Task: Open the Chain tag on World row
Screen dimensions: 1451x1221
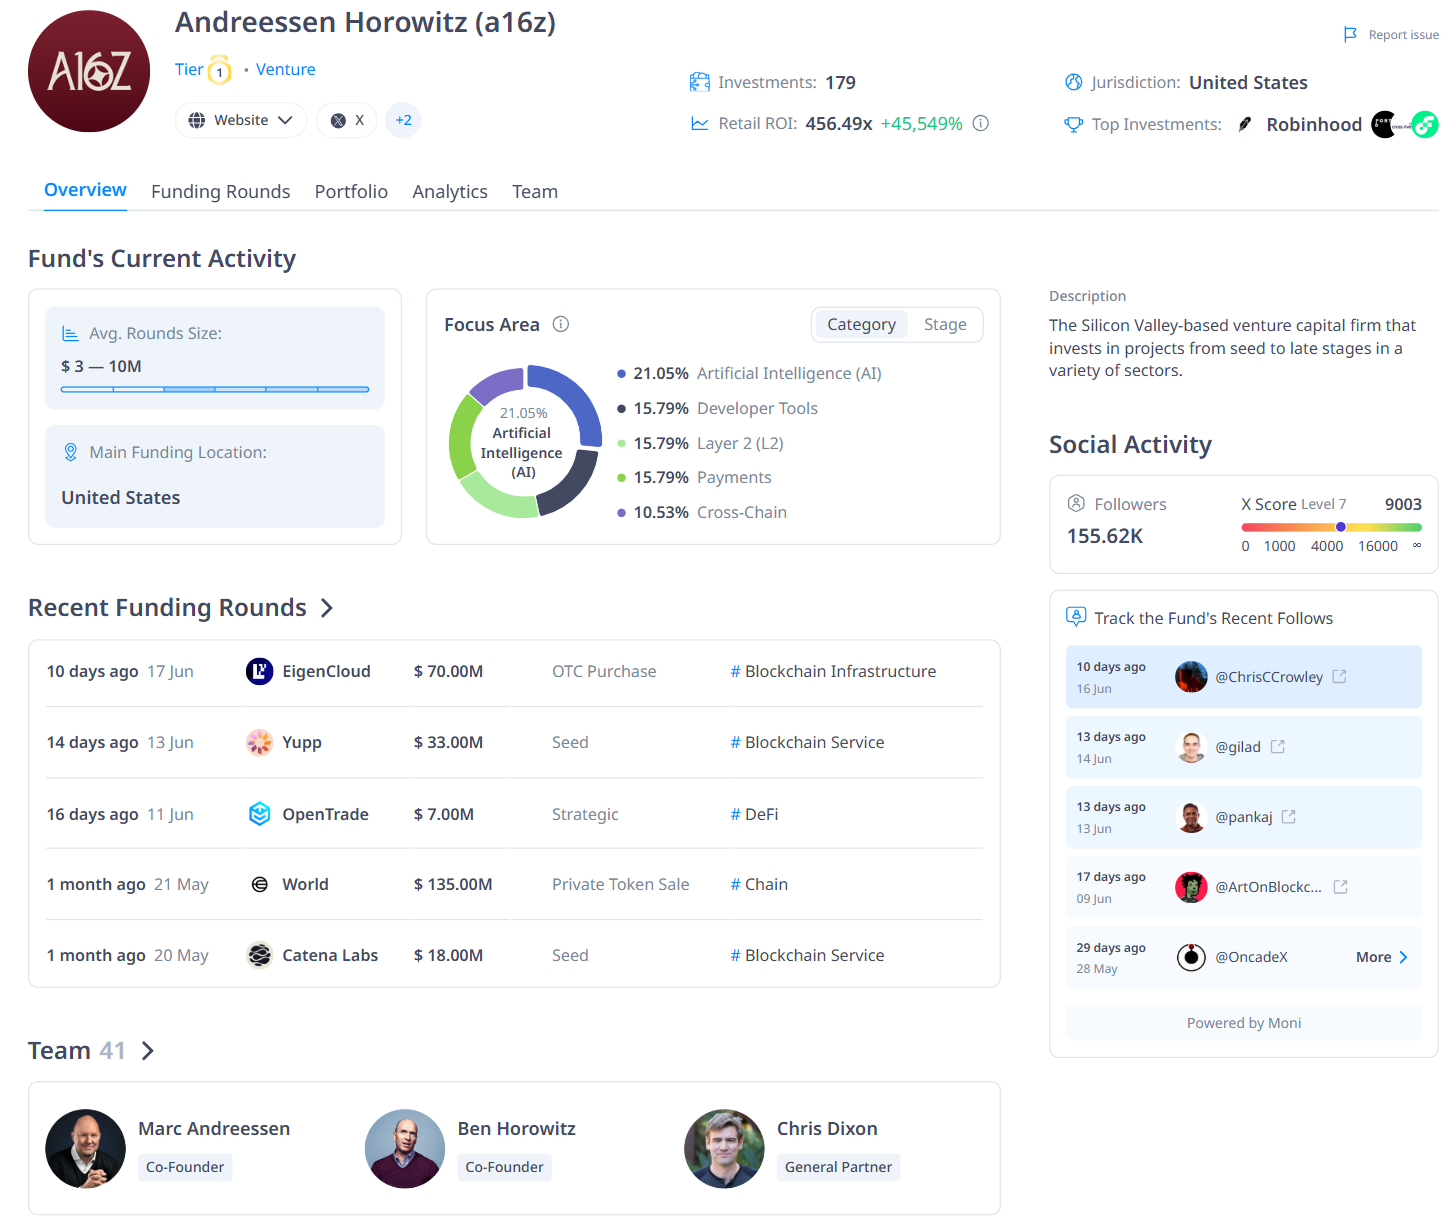Action: 759,884
